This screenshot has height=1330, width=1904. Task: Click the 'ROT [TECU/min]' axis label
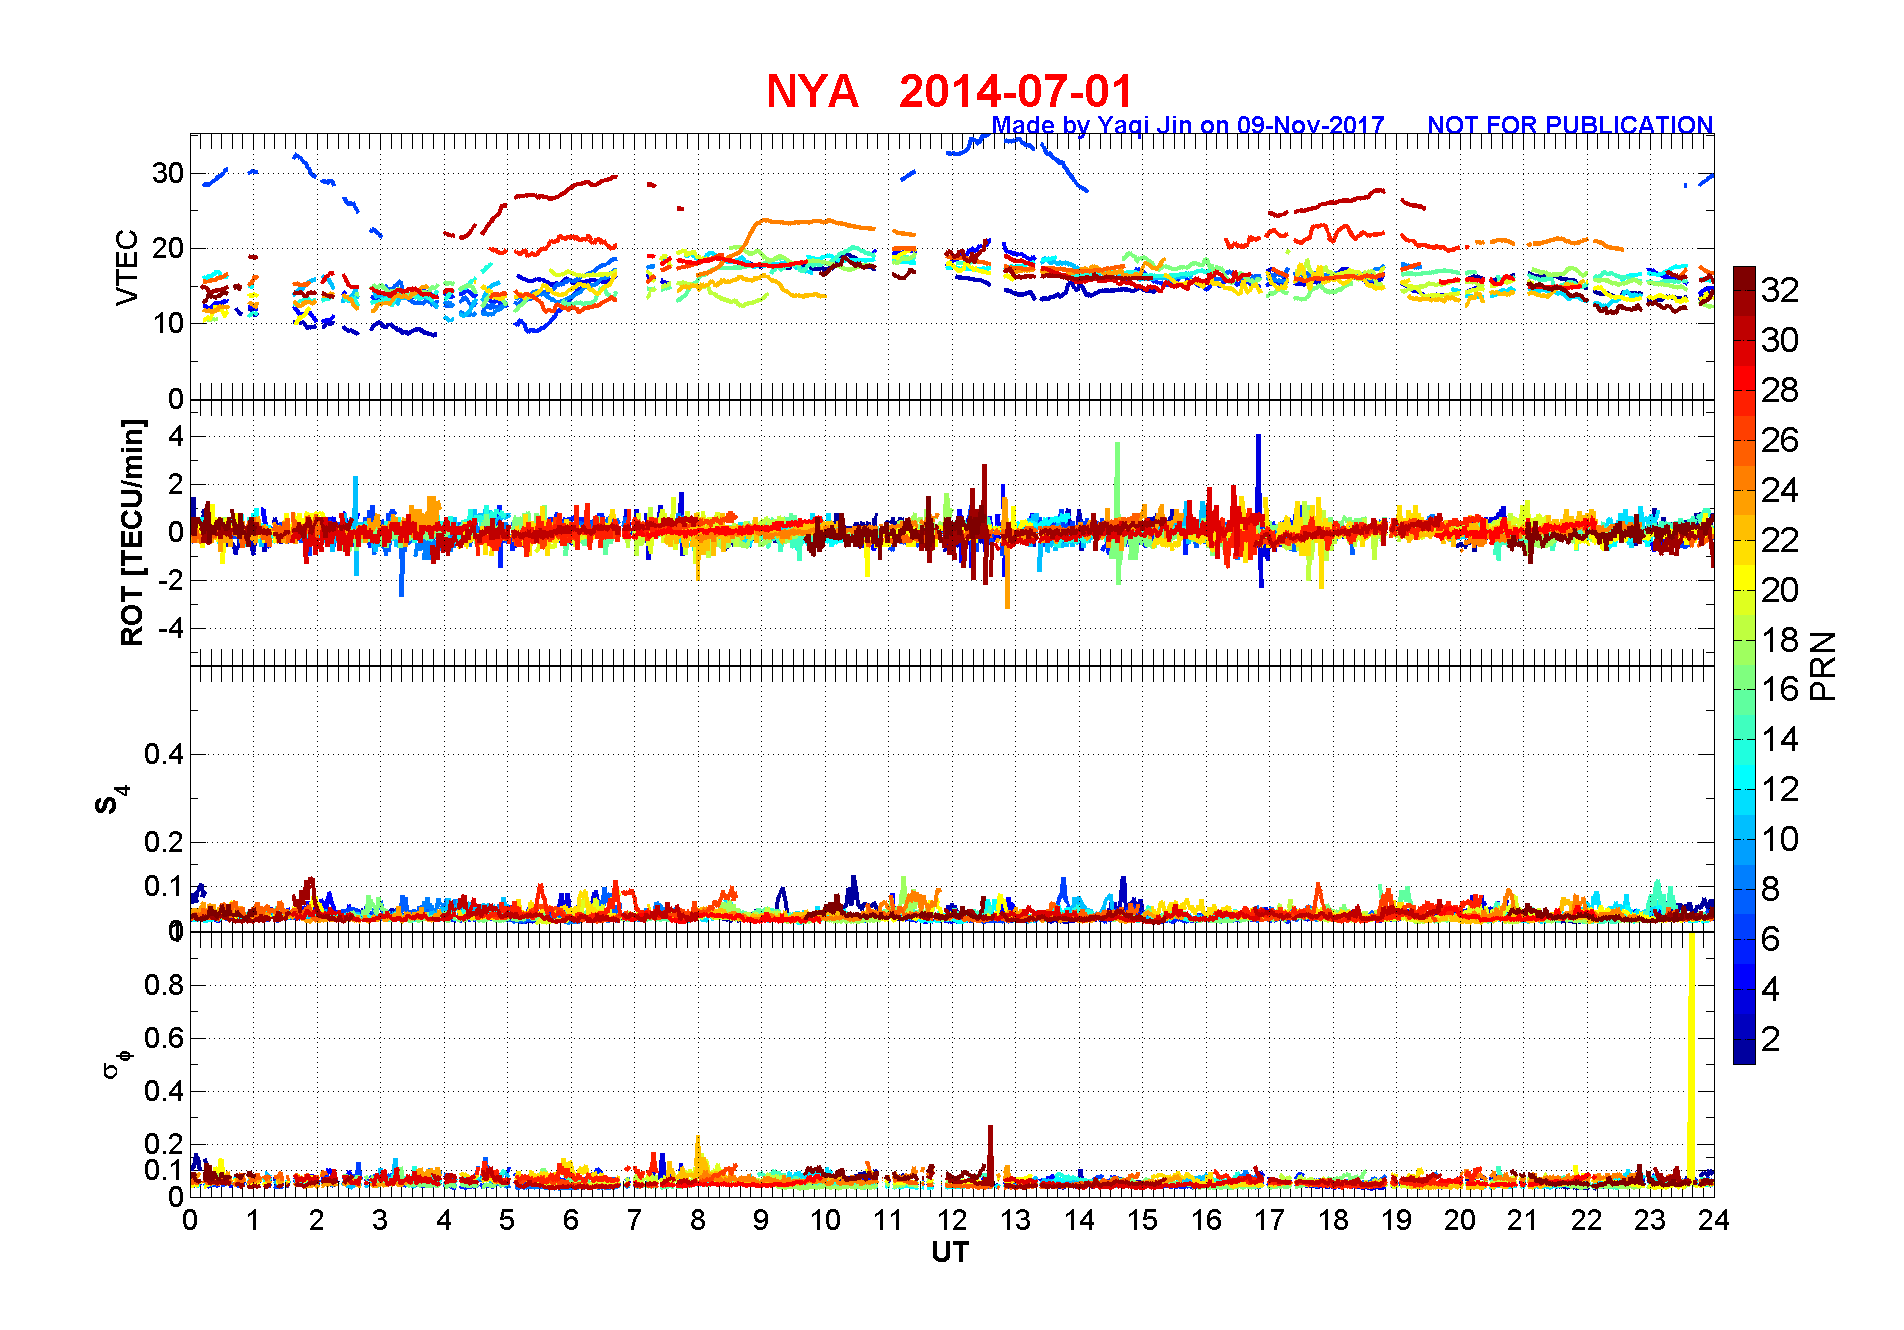point(132,532)
